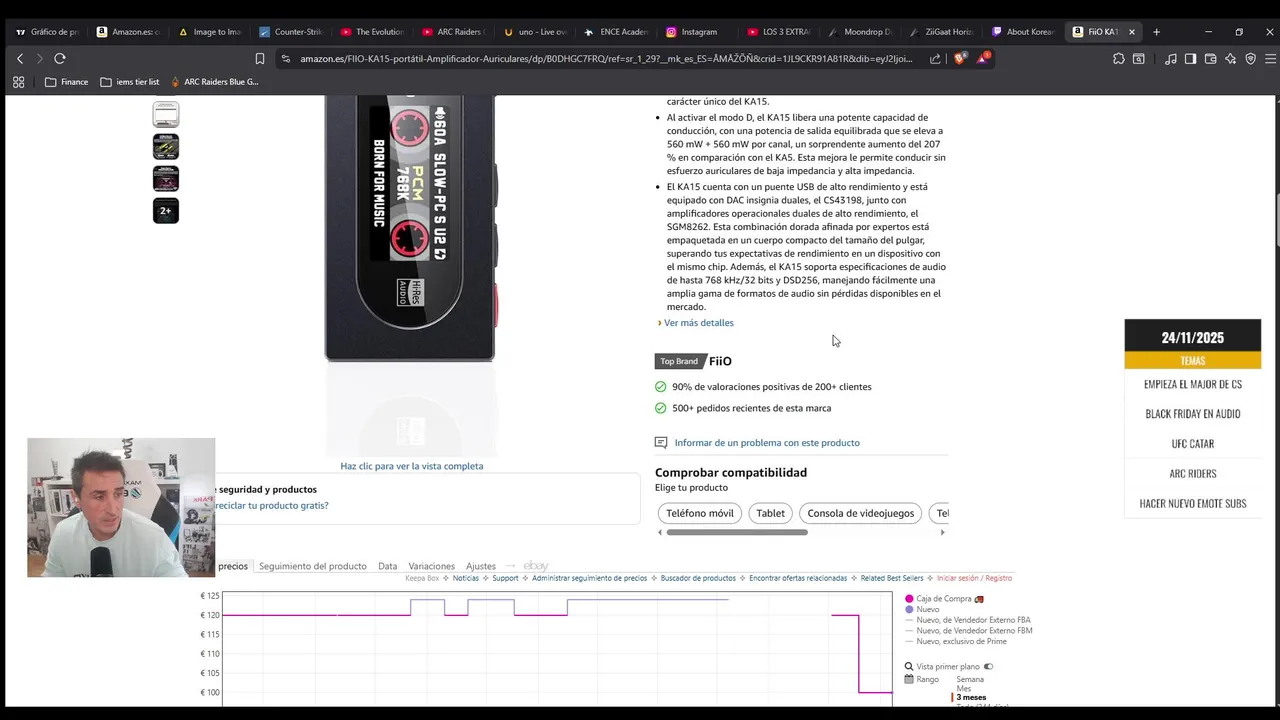Open the Brave Wallet icon

tap(1210, 59)
